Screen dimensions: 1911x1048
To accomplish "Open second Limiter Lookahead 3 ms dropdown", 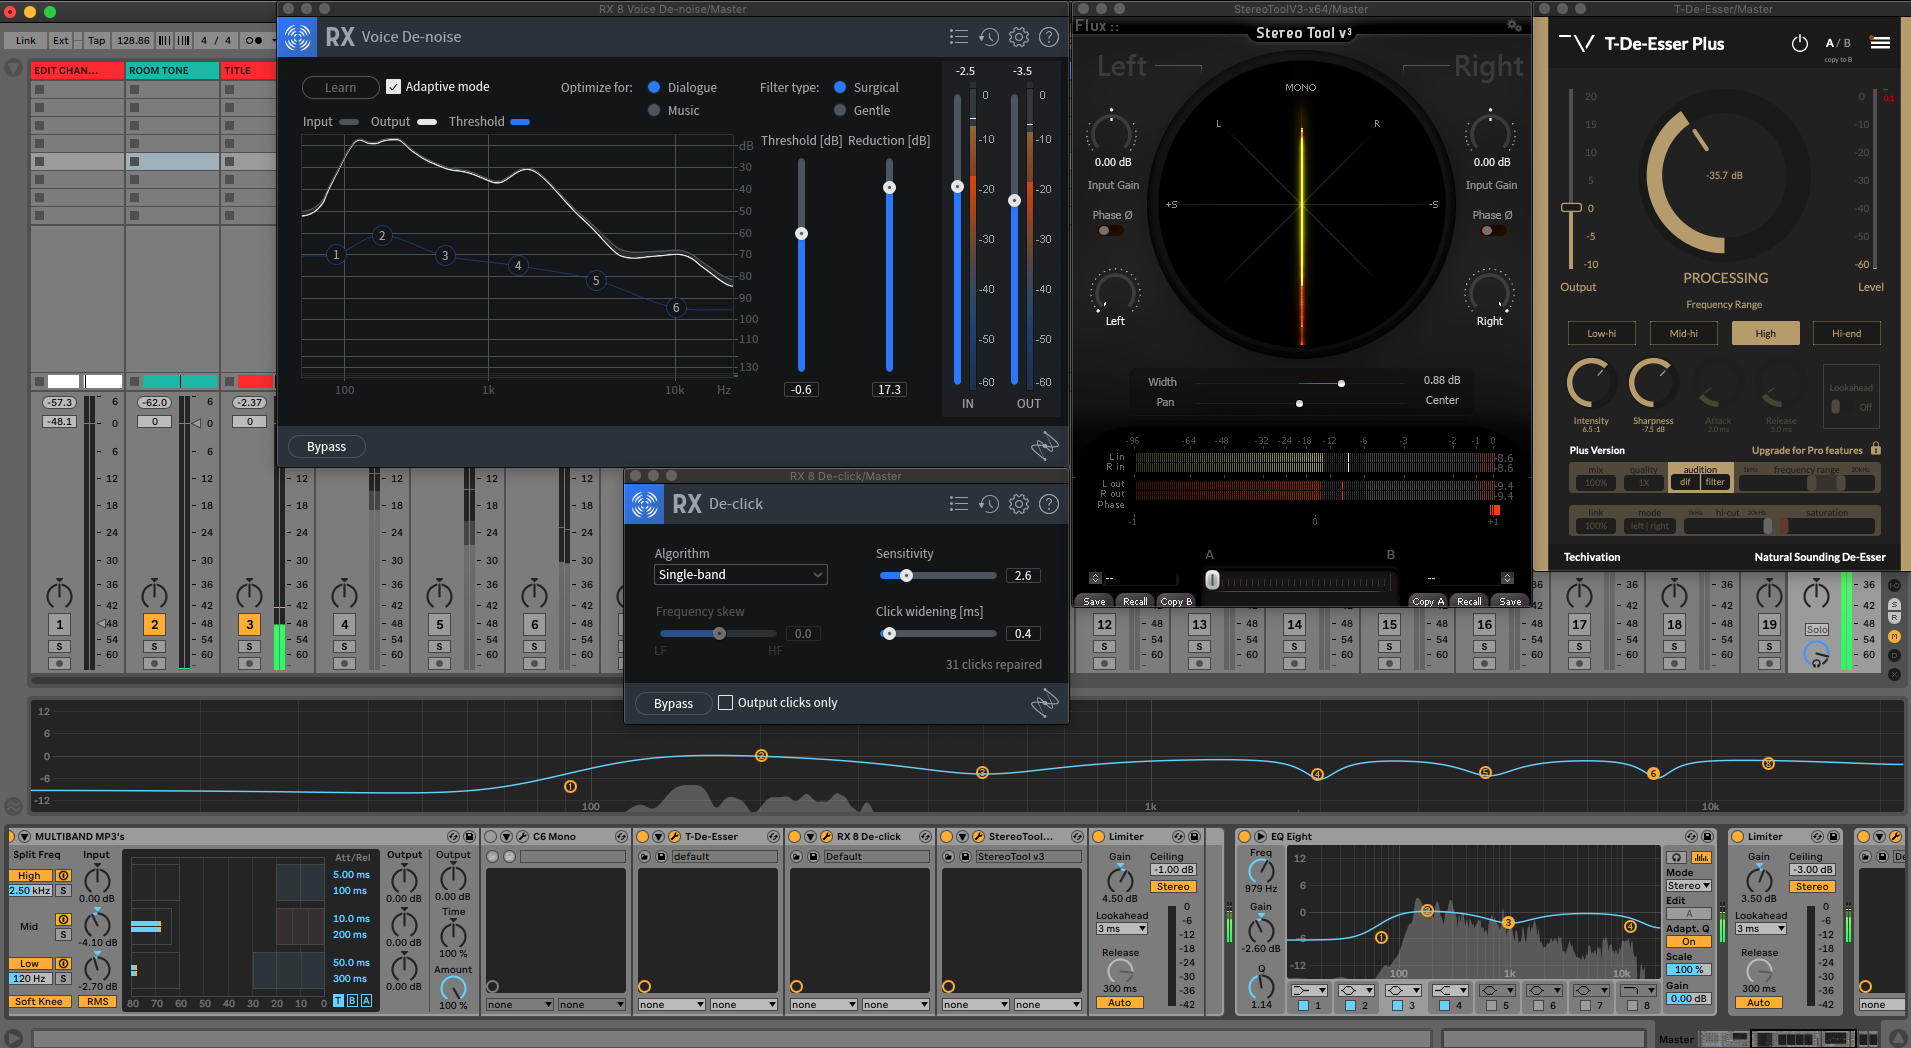I will coord(1761,929).
